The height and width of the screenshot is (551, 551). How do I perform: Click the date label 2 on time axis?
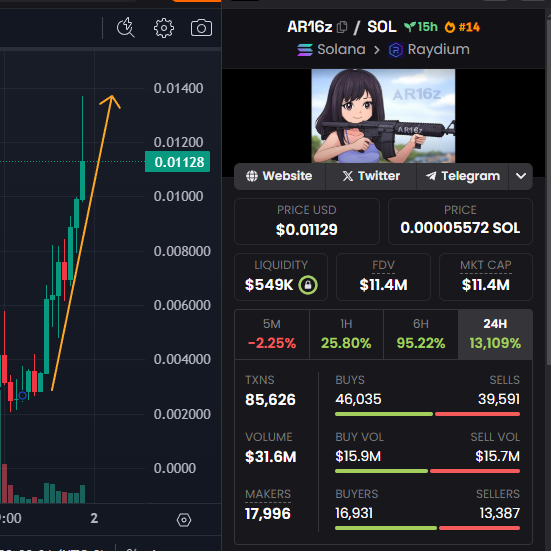[94, 518]
